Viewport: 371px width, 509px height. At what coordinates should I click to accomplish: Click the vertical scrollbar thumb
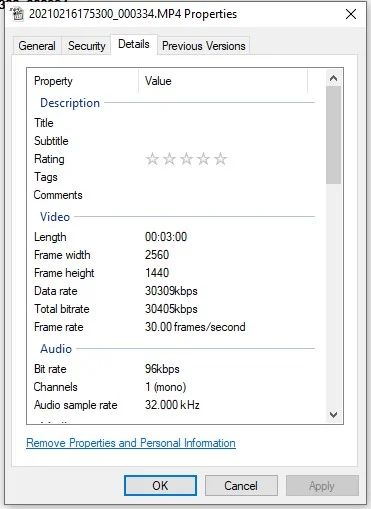pos(333,135)
